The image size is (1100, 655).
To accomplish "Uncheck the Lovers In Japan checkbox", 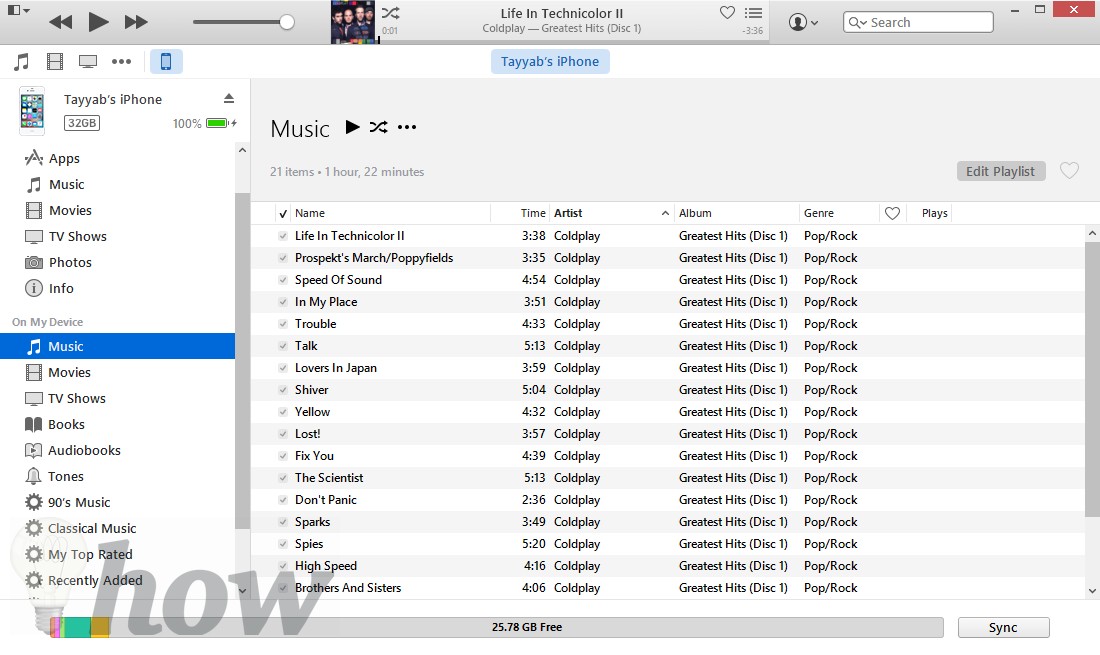I will pyautogui.click(x=283, y=368).
